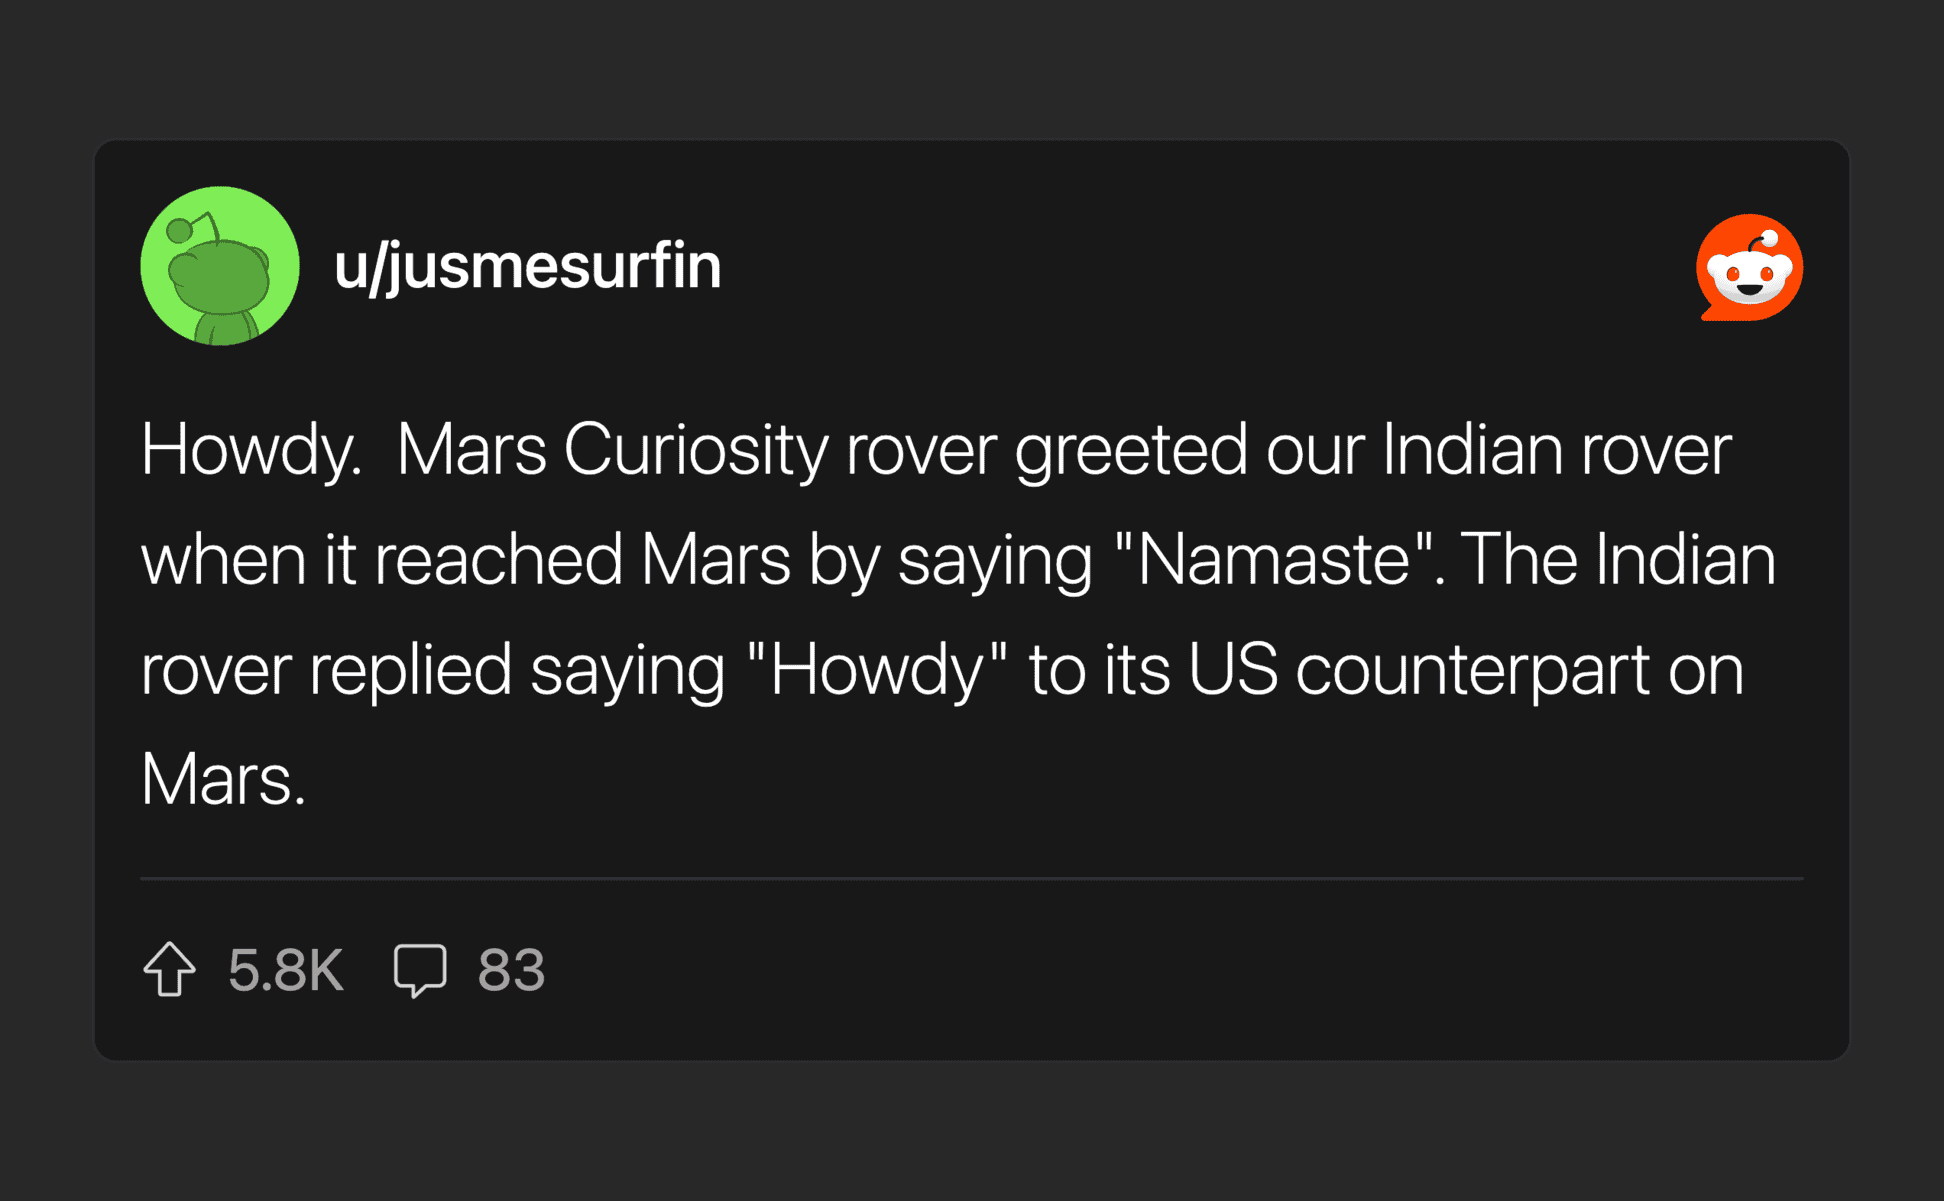
Task: Click the word "saying" before "Namaste"
Action: pyautogui.click(x=994, y=560)
